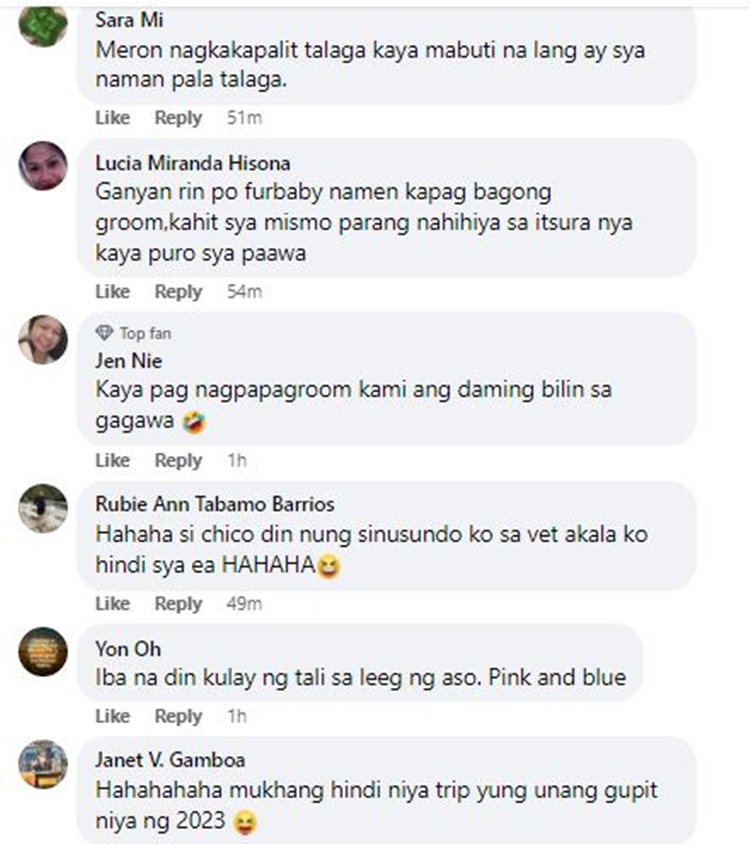750x844 pixels.
Task: Open Rubie Ann Tabamo Barrios' avatar
Action: [43, 508]
